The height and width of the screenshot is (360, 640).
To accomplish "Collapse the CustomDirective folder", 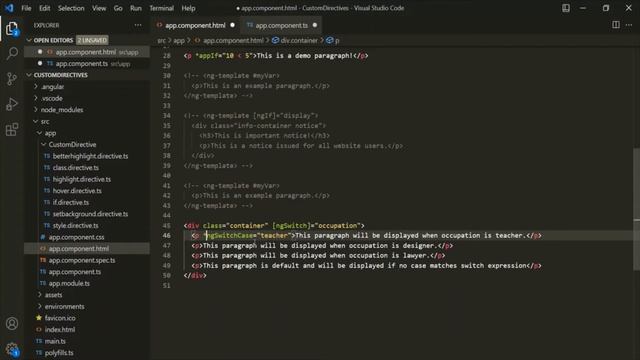I will (x=72, y=144).
